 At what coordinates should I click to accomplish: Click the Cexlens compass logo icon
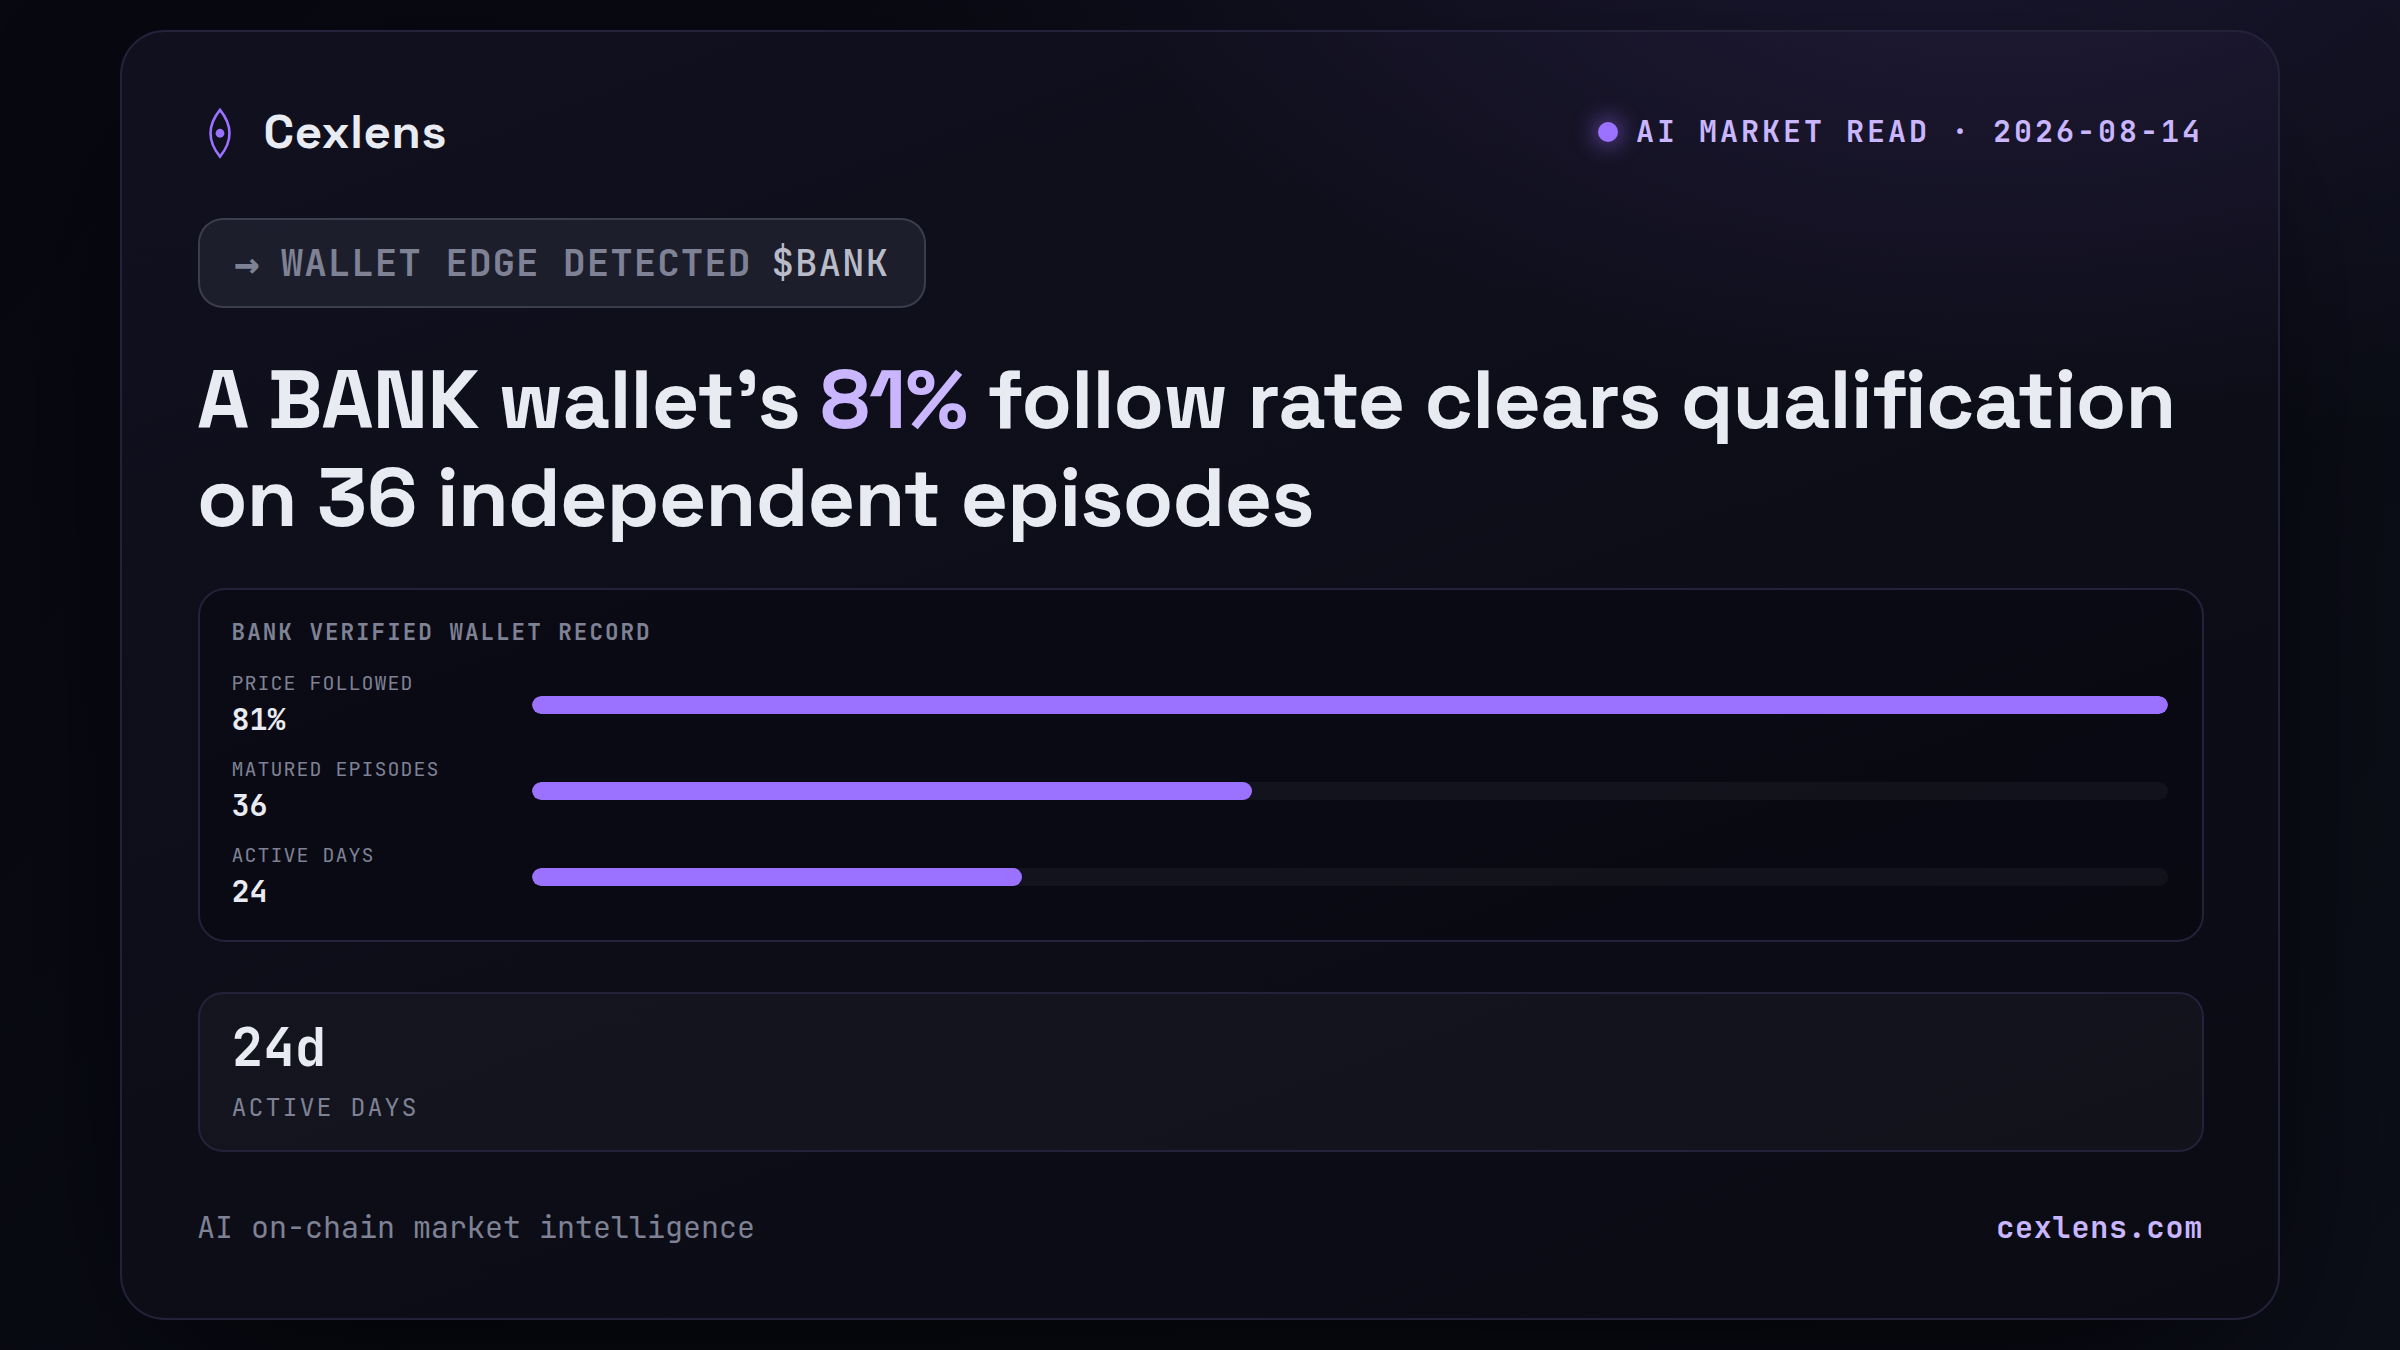[220, 133]
